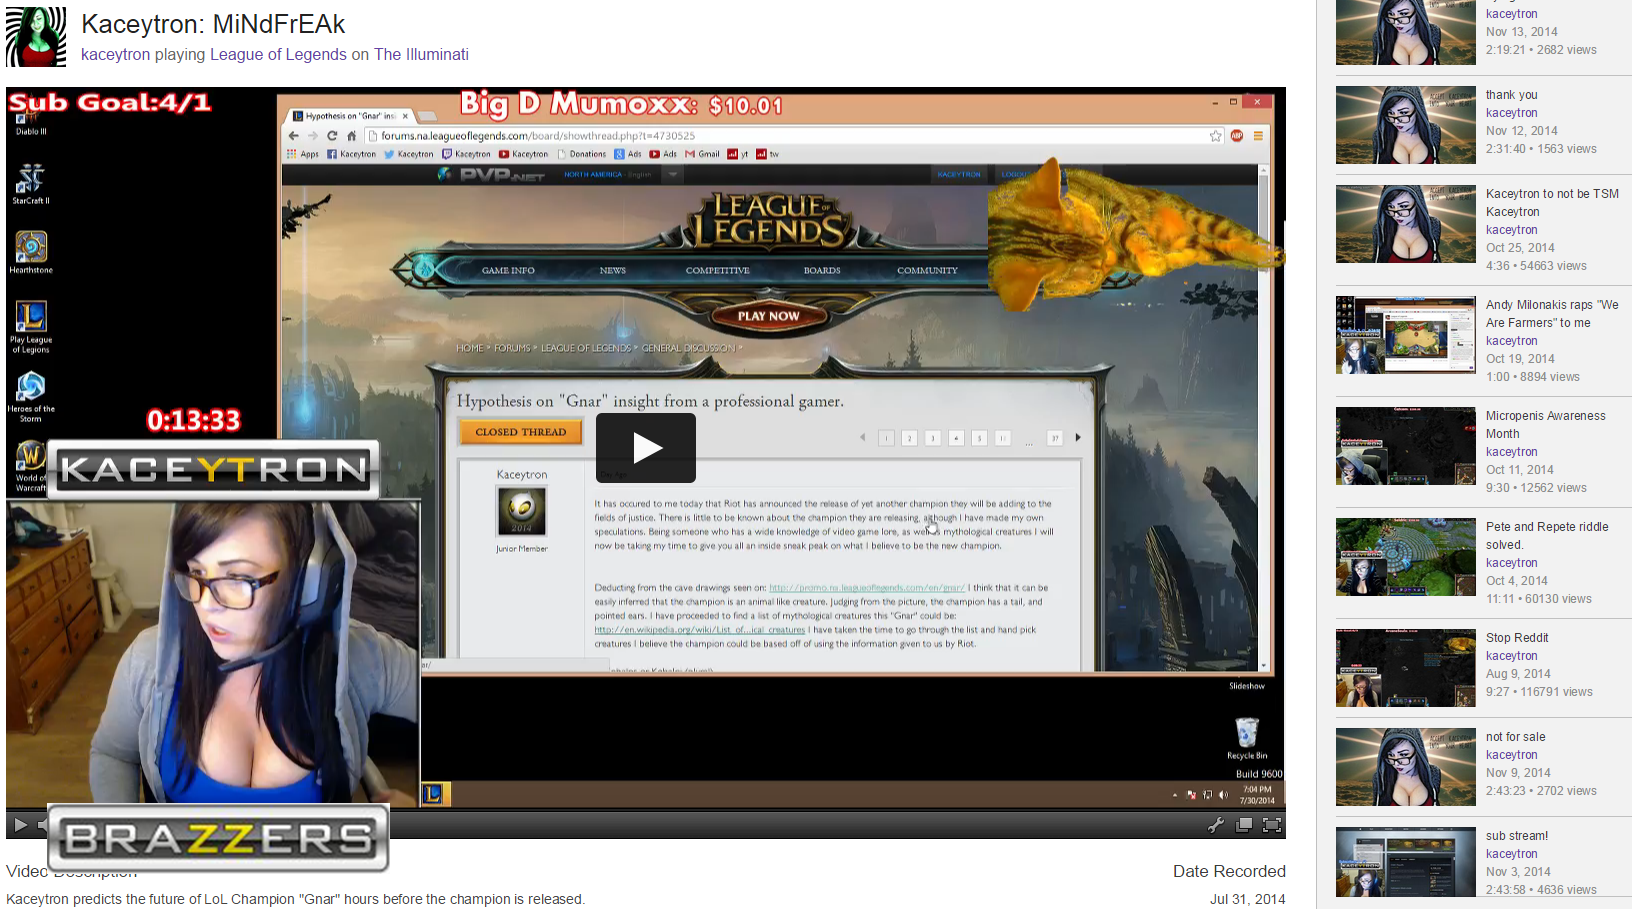Click the small play icon in the player control bar
Viewport: 1632px width, 909px height.
(x=19, y=825)
